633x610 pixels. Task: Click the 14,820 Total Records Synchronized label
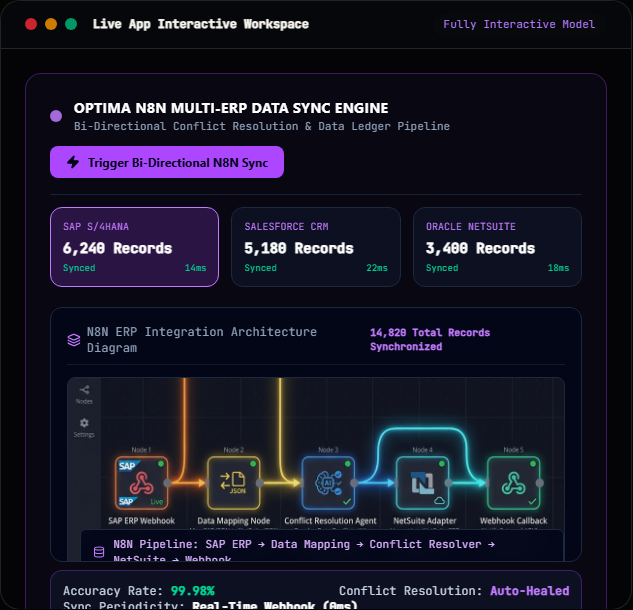[430, 340]
